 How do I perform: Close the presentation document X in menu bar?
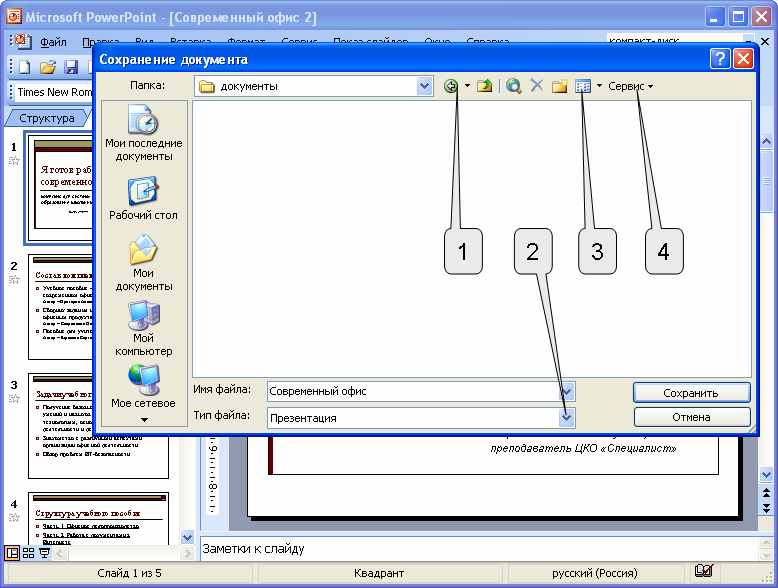pos(766,41)
